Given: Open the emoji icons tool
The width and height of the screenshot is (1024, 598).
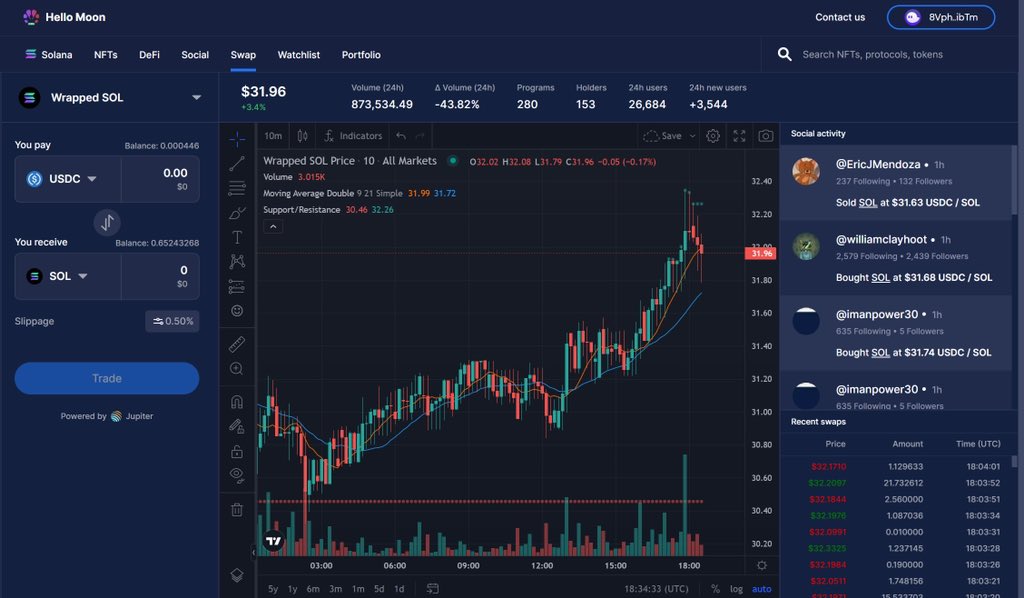Looking at the screenshot, I should point(237,311).
